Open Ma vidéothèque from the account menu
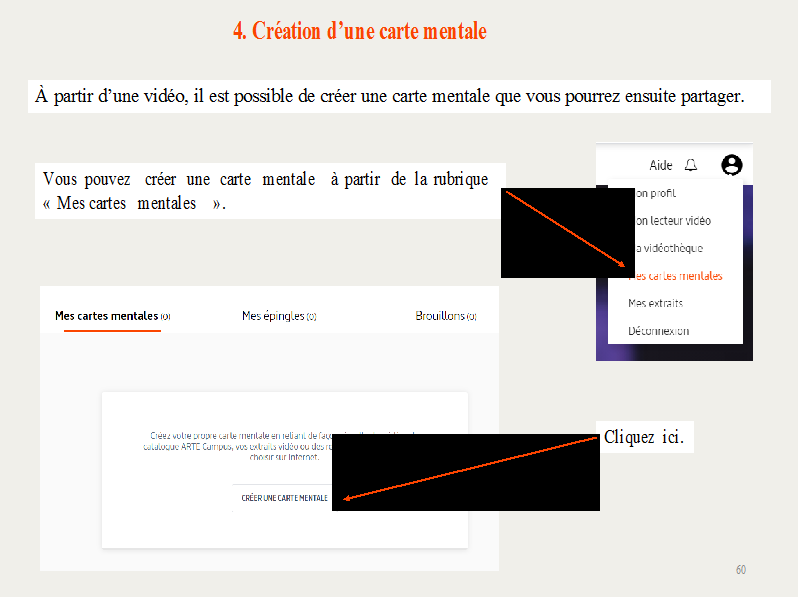Screen dimensions: 800x600 tap(668, 248)
